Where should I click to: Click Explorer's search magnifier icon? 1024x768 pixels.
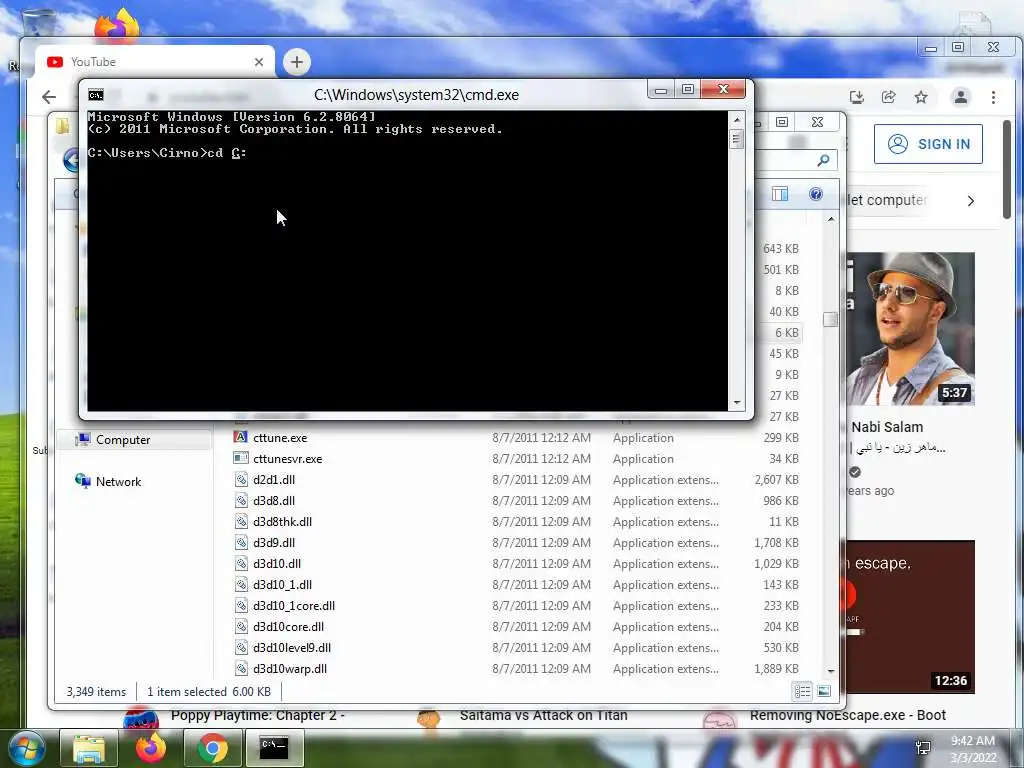(823, 159)
